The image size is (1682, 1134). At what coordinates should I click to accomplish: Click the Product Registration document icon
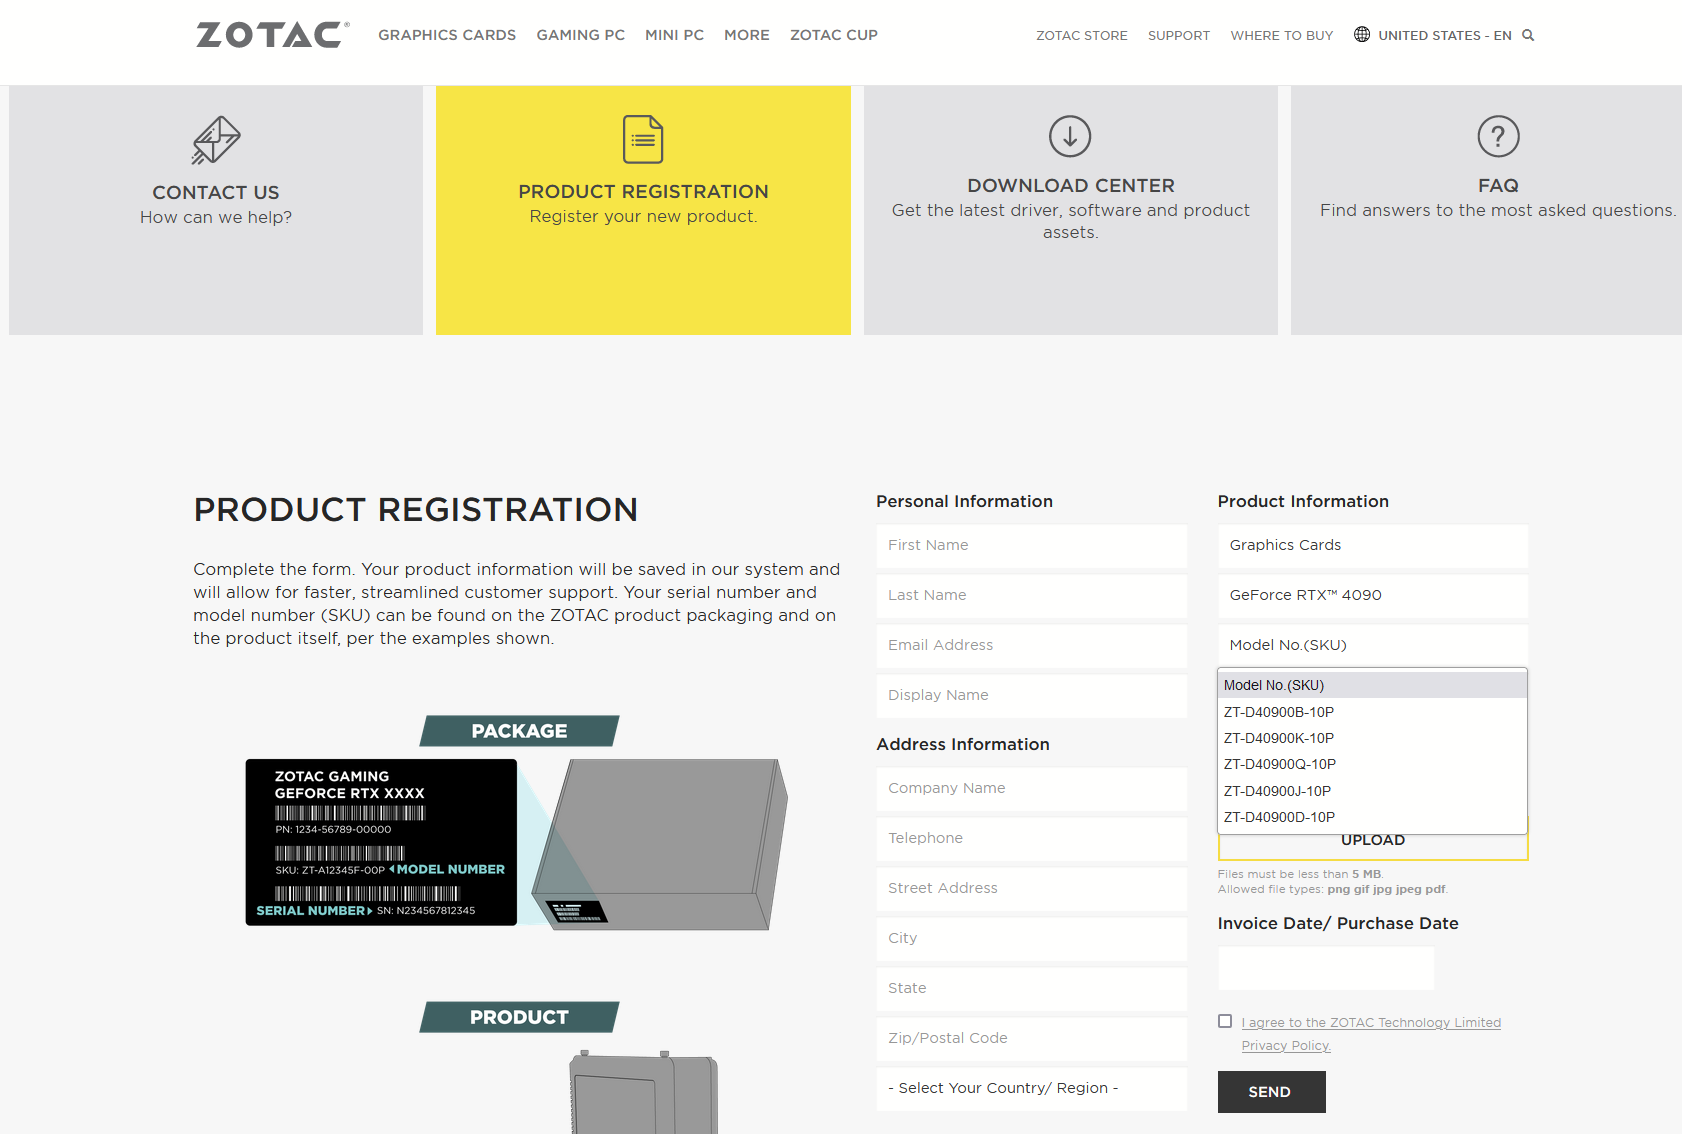[643, 139]
